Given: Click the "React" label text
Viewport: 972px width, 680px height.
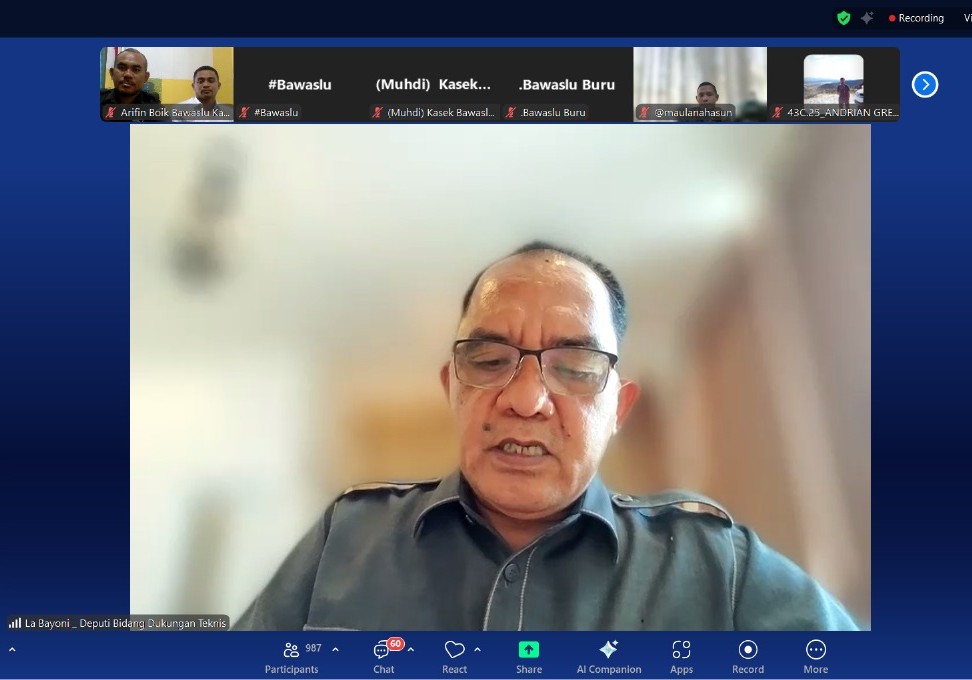Looking at the screenshot, I should tap(454, 669).
